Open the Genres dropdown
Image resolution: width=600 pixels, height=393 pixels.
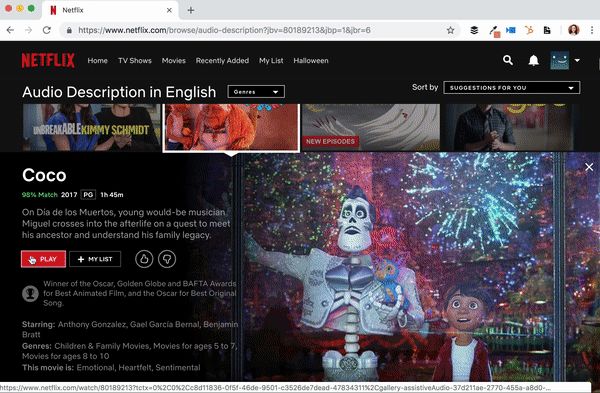click(256, 92)
